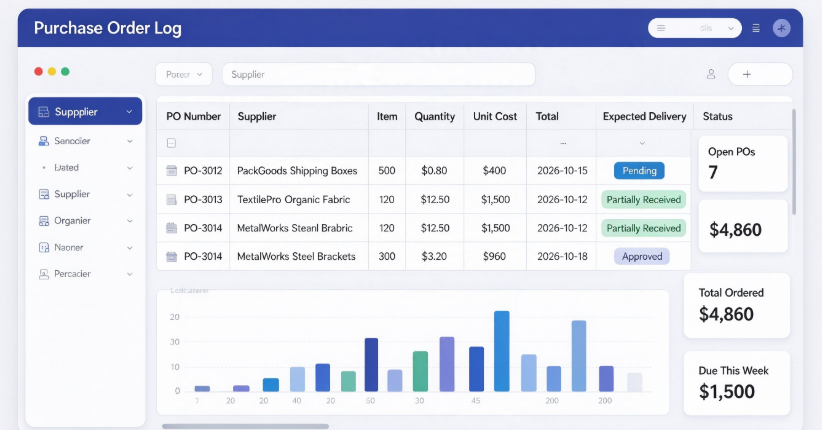822x430 pixels.
Task: Click the horizontal scrollbar at the bottom
Action: (x=245, y=426)
